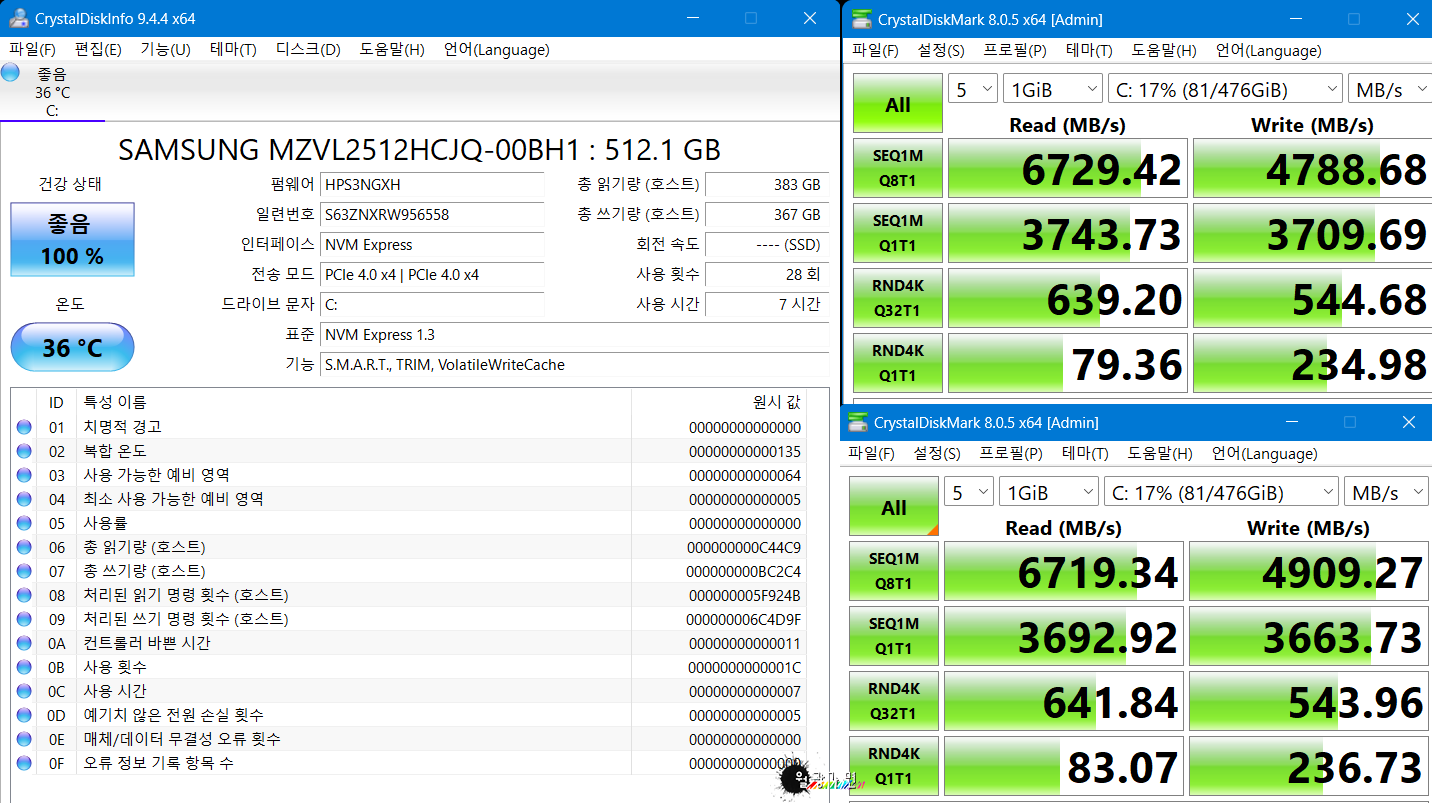
Task: Run all tests with top All button
Action: point(897,104)
